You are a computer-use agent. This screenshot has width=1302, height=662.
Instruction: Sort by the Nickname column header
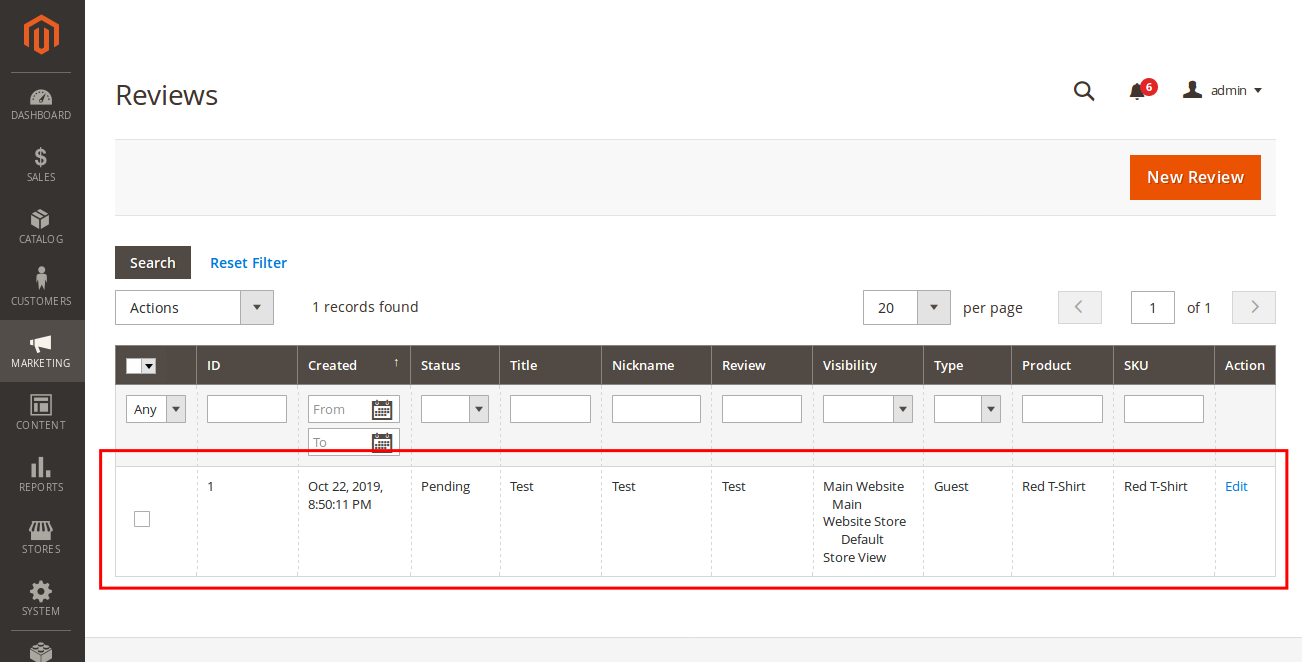pyautogui.click(x=657, y=365)
